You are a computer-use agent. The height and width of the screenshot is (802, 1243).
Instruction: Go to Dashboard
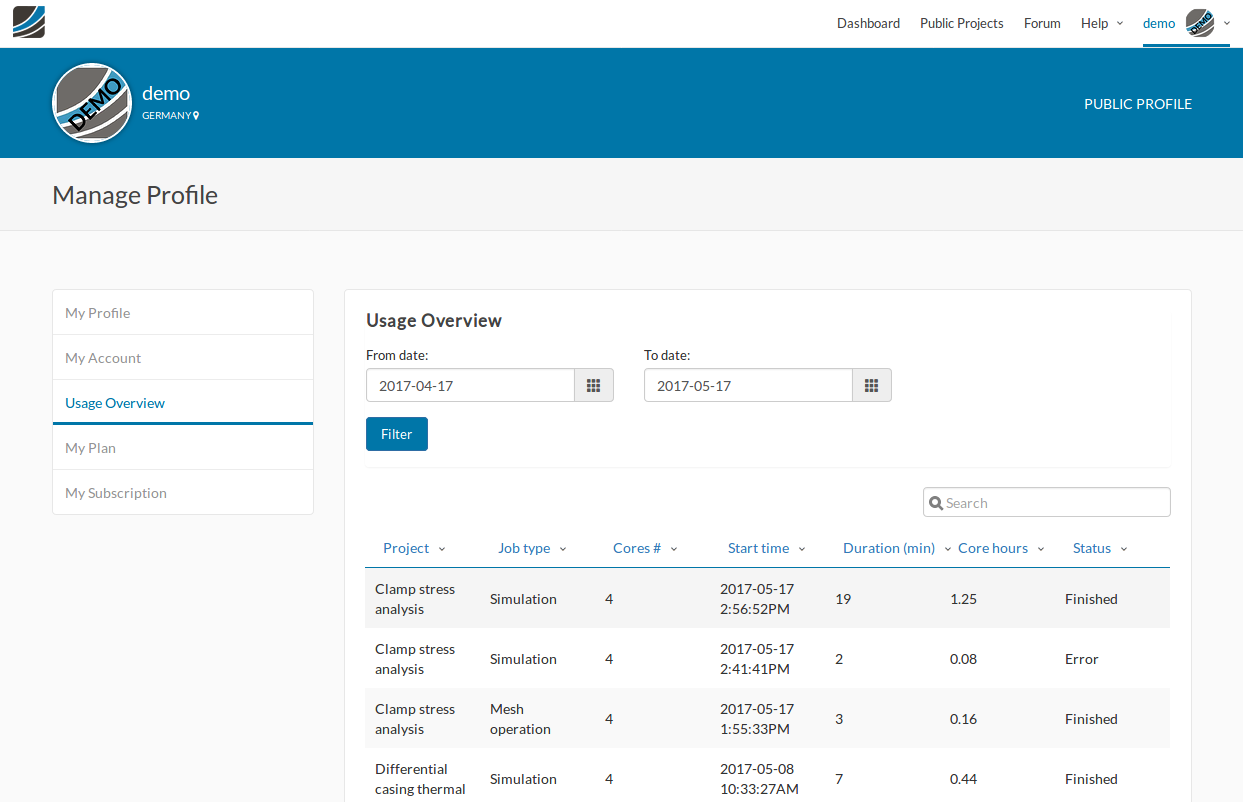[x=868, y=23]
